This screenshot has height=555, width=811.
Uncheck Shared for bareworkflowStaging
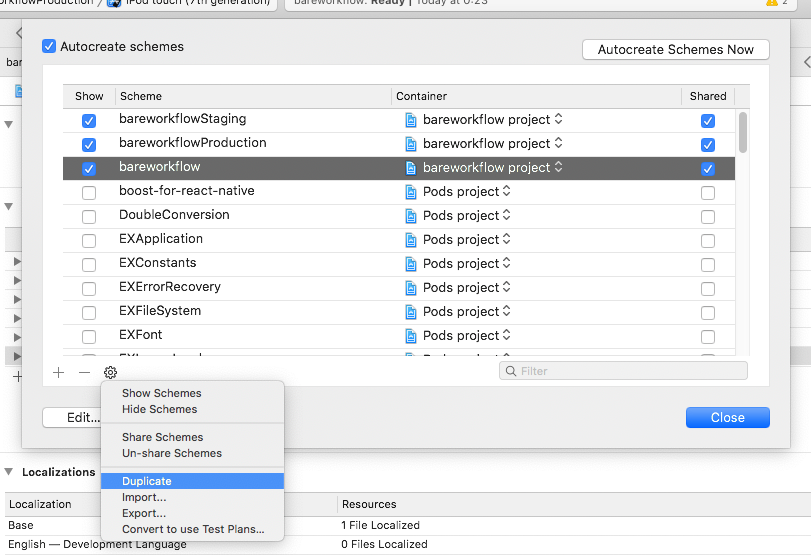pyautogui.click(x=708, y=121)
